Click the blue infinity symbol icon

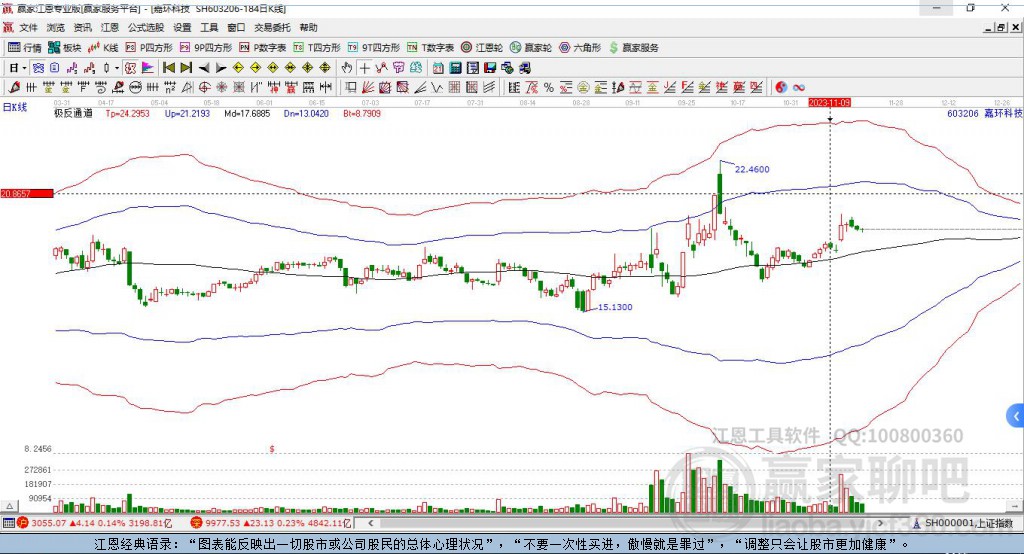tap(798, 88)
